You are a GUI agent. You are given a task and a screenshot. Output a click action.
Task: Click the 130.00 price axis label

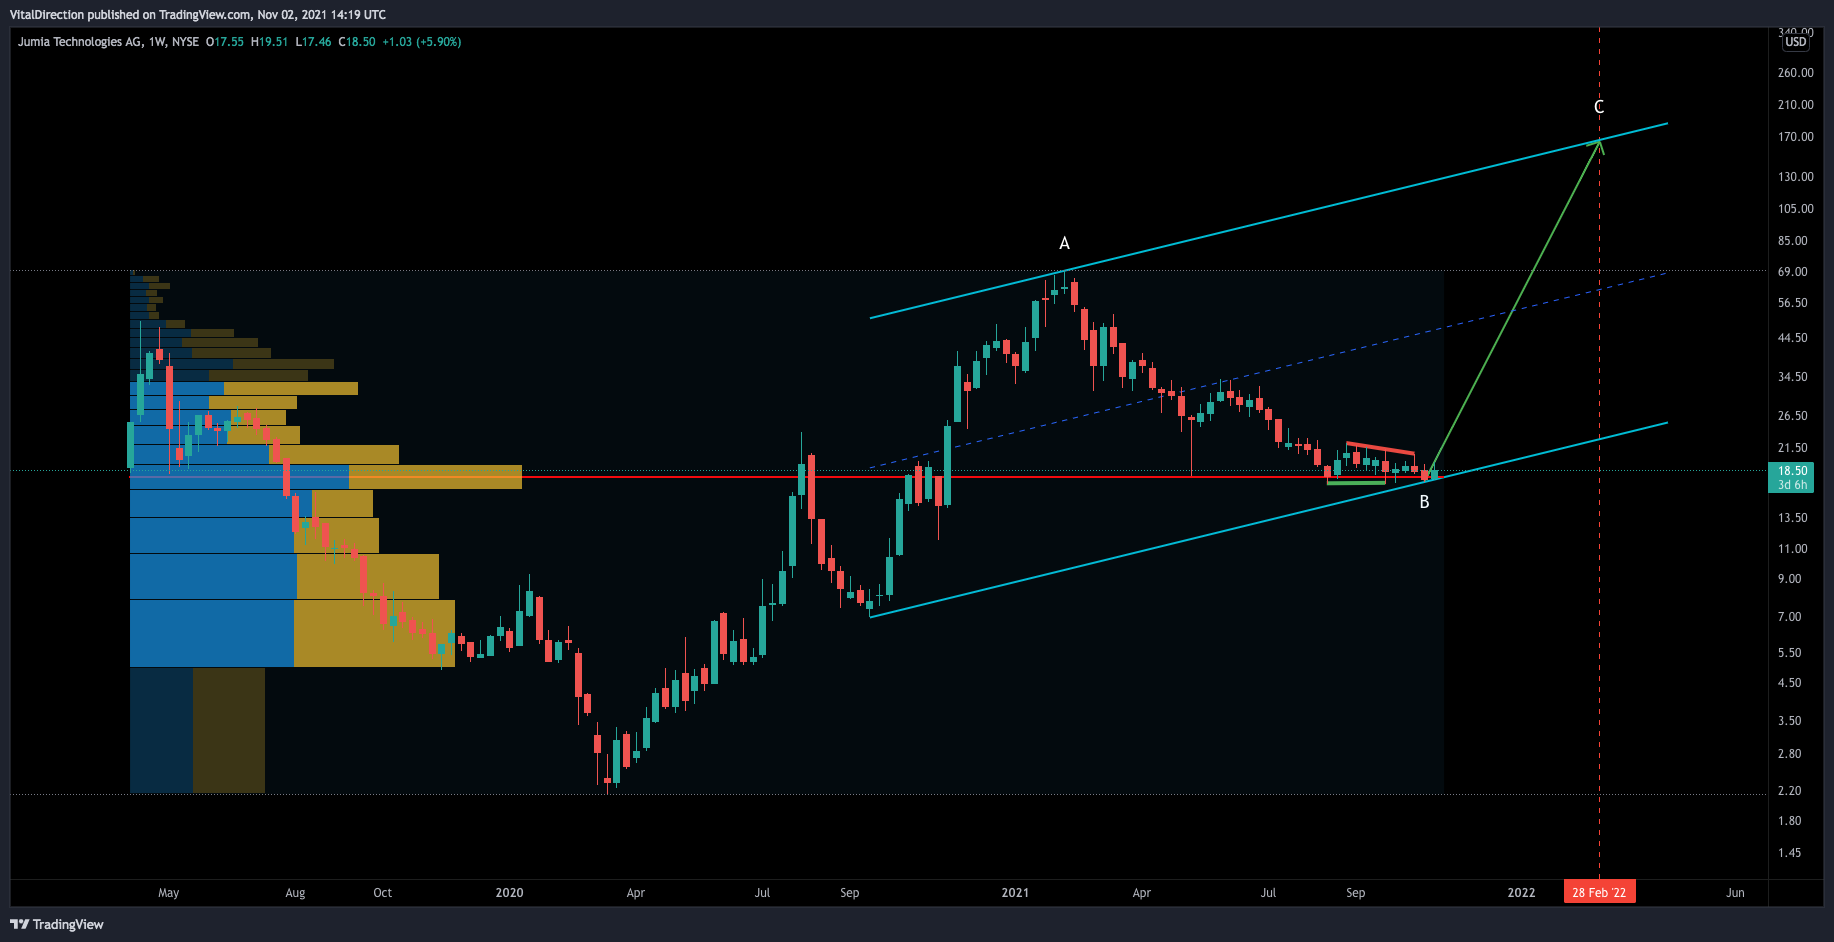(1796, 177)
